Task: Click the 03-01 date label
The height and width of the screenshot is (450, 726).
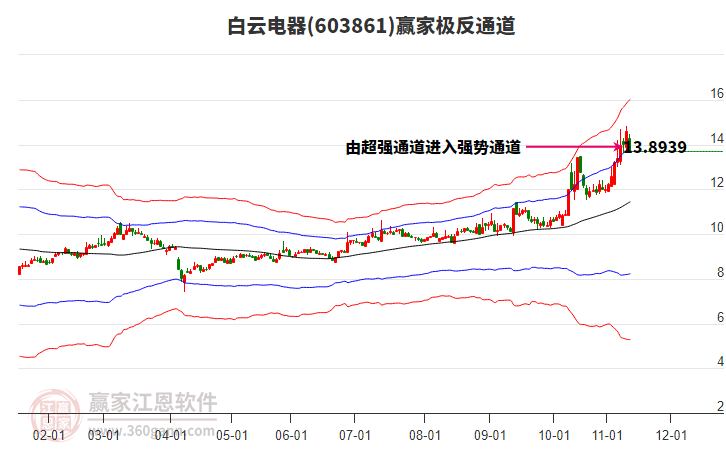Action: click(104, 435)
